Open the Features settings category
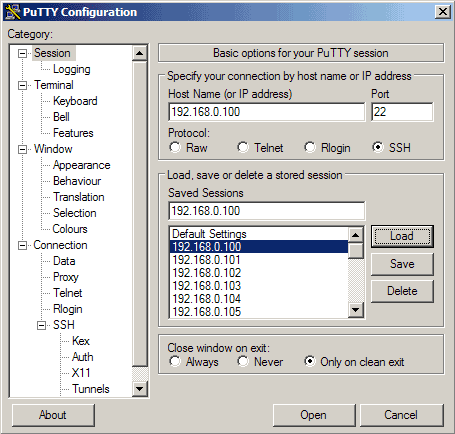The height and width of the screenshot is (434, 455). pyautogui.click(x=73, y=133)
